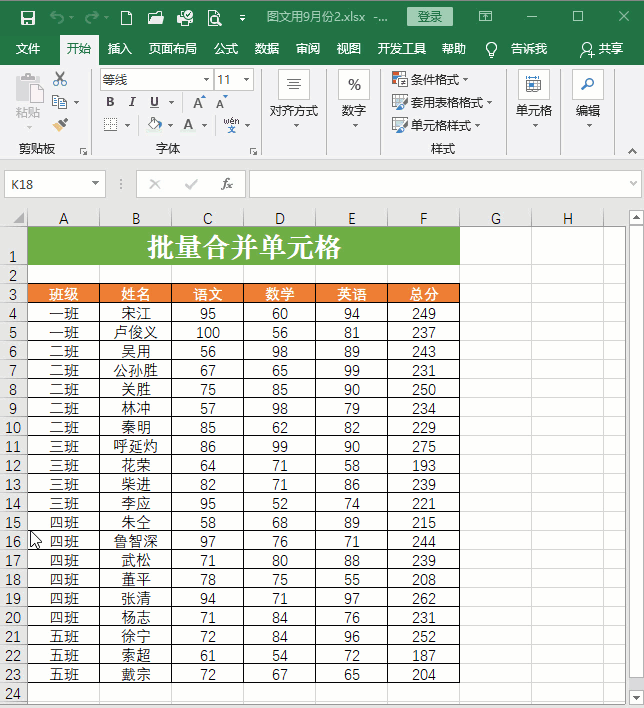
Task: Open 单元格样式 cell styles menu
Action: pyautogui.click(x=436, y=125)
